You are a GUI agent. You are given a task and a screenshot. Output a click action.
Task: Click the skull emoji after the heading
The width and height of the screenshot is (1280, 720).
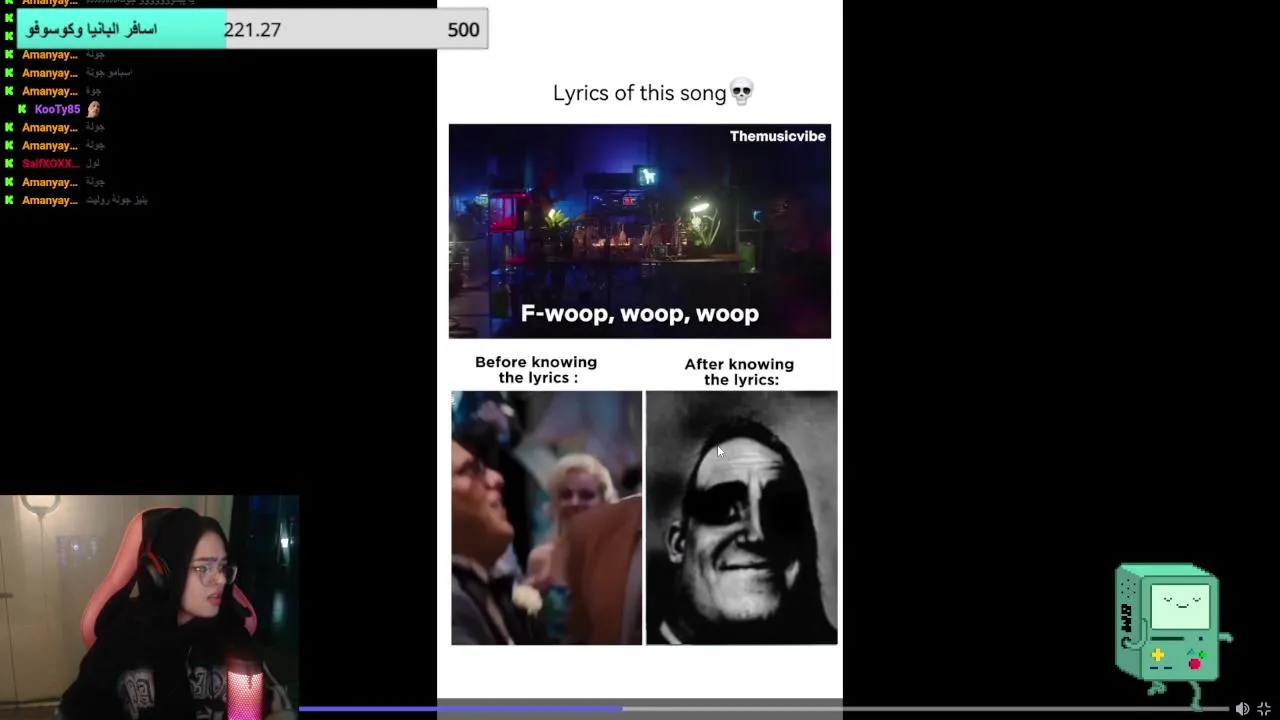coord(741,93)
